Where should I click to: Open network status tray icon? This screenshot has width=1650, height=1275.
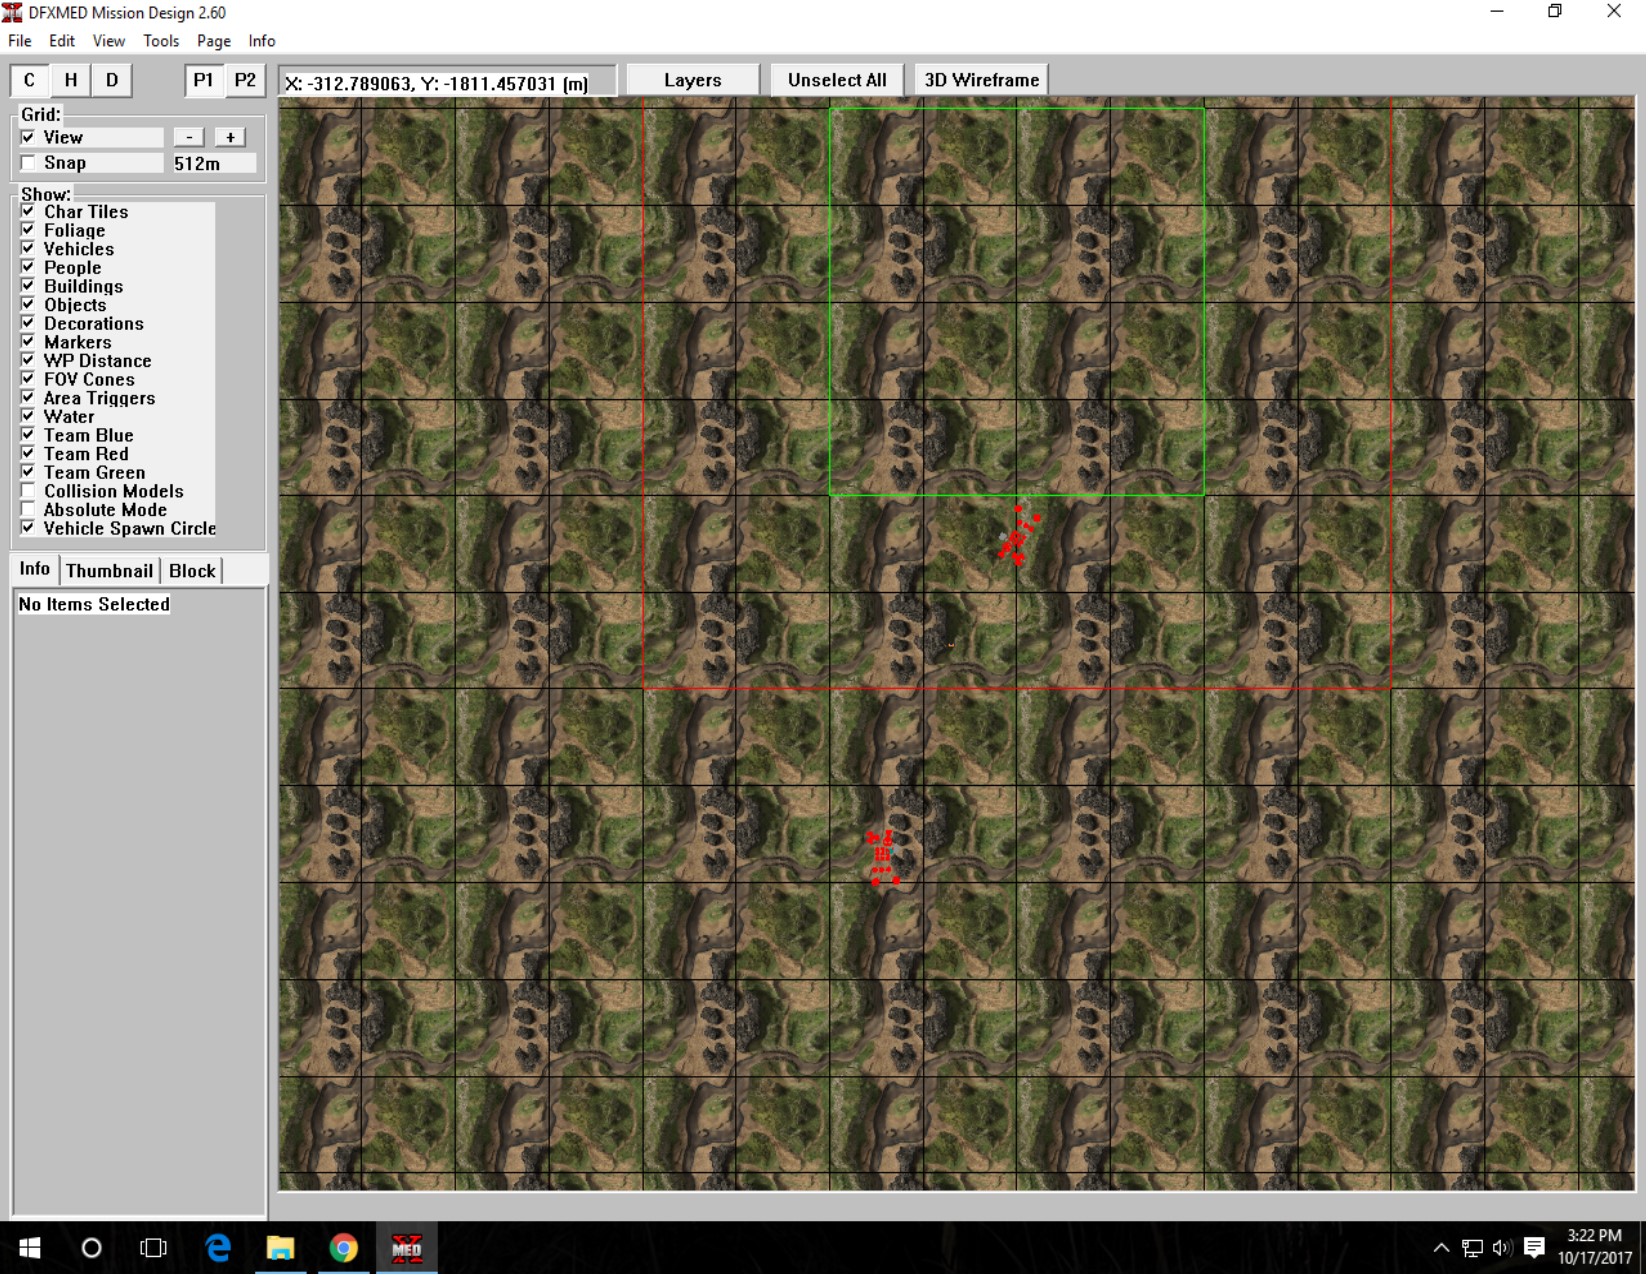click(1472, 1249)
